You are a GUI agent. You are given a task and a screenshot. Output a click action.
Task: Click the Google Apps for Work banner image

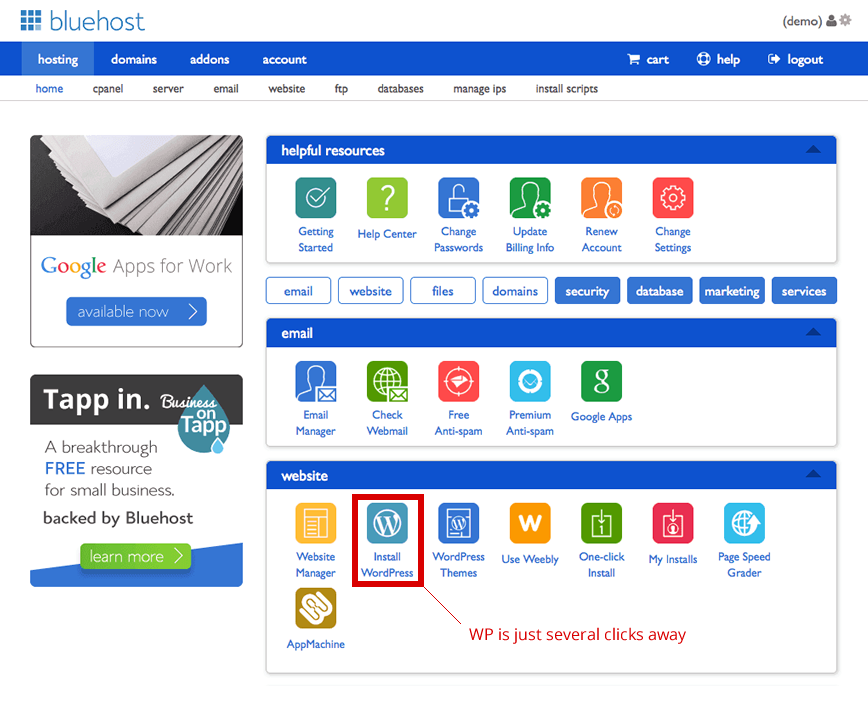click(136, 185)
